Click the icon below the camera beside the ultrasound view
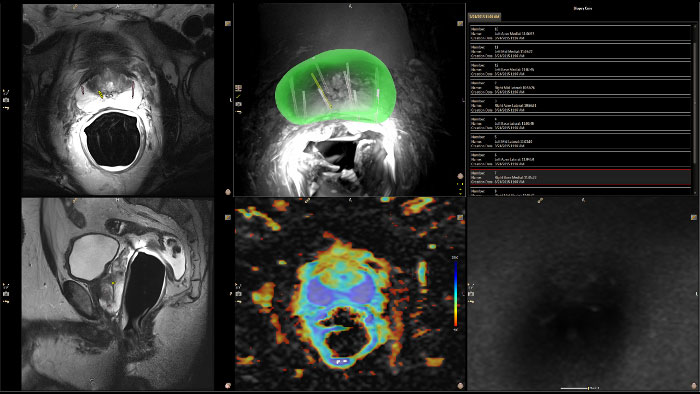The width and height of the screenshot is (700, 394). [x=471, y=302]
